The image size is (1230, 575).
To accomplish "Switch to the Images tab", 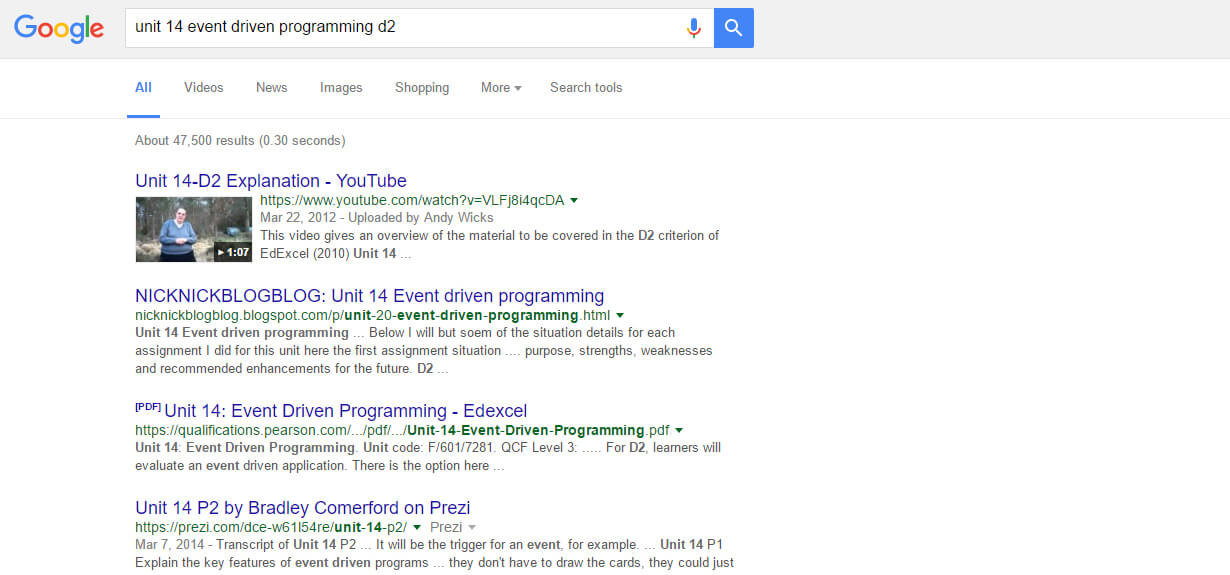I will pyautogui.click(x=341, y=88).
